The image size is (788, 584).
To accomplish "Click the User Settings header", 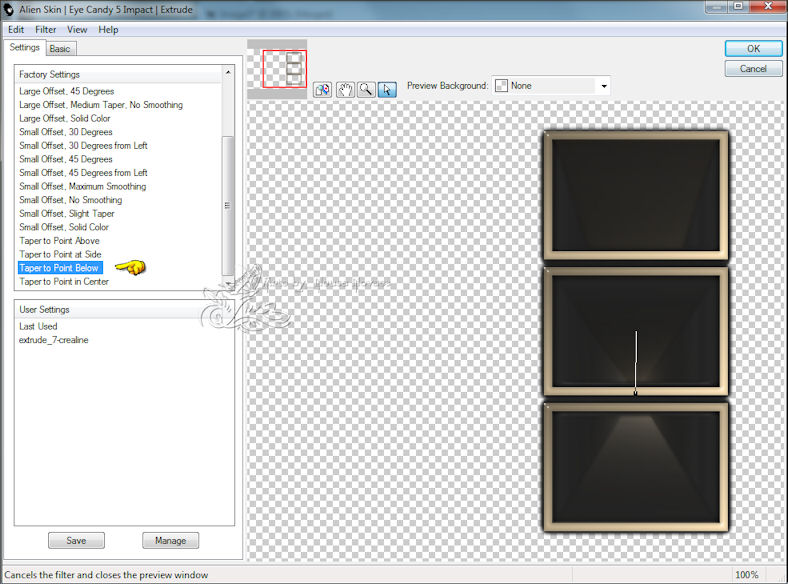I will coord(124,310).
